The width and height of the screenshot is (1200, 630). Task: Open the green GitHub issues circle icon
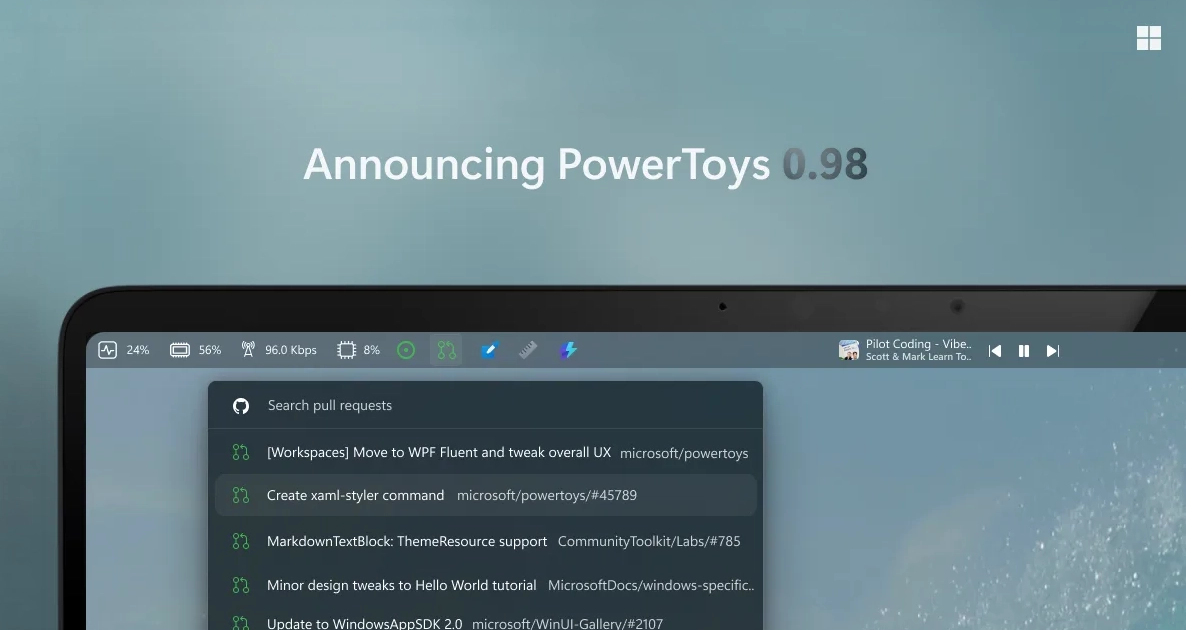click(x=406, y=350)
